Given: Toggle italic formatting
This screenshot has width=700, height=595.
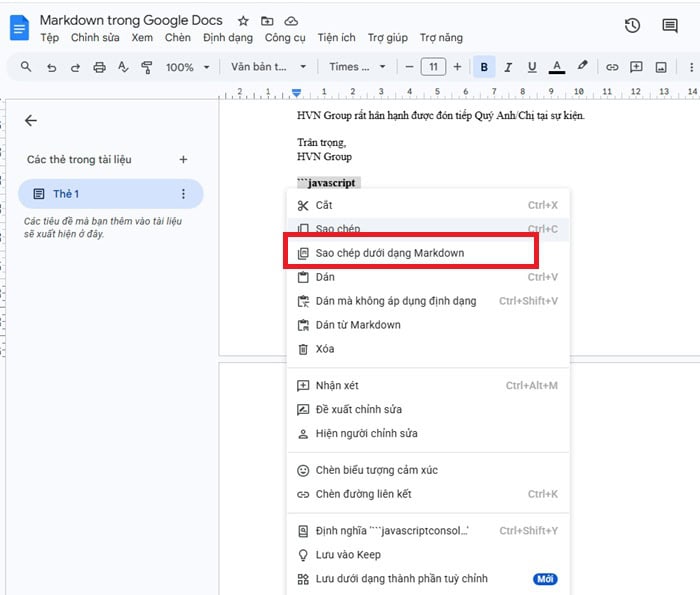Looking at the screenshot, I should point(508,67).
